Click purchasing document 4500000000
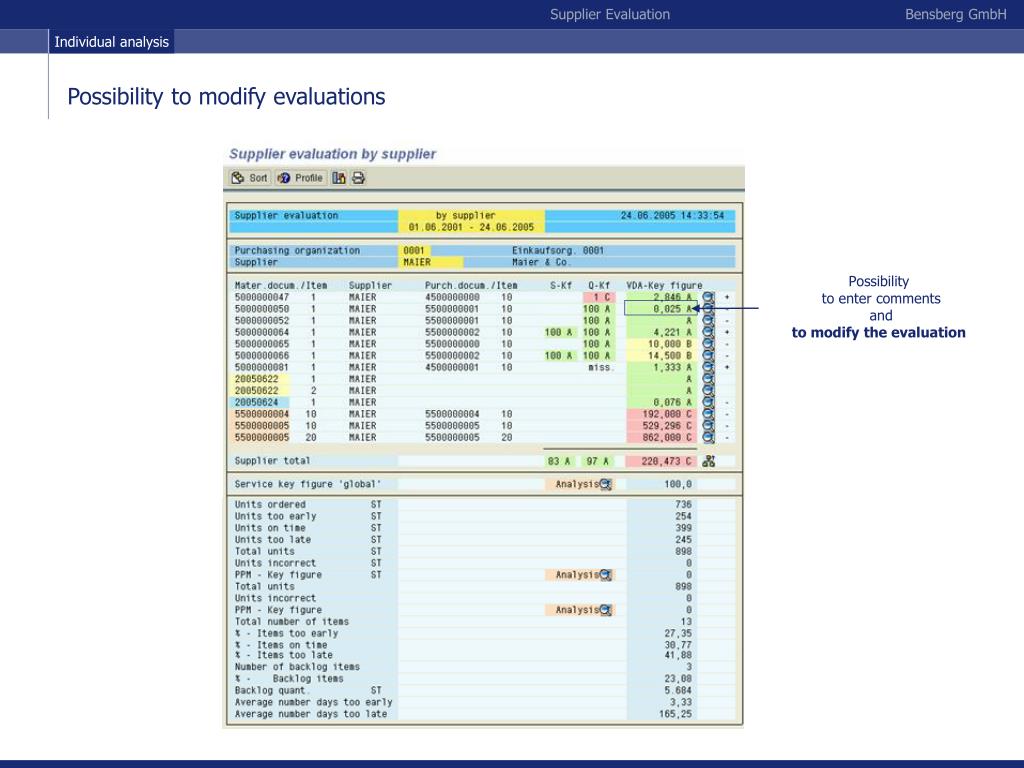Image resolution: width=1024 pixels, height=768 pixels. click(452, 297)
